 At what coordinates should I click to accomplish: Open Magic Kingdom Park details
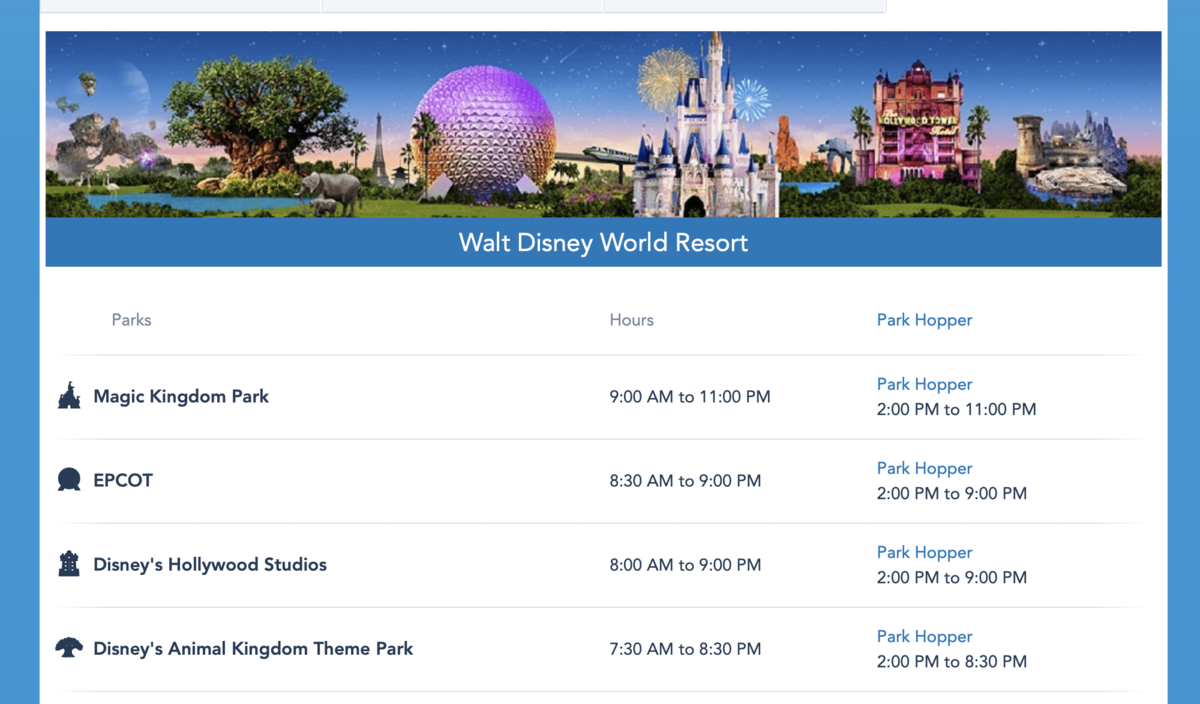[x=181, y=396]
